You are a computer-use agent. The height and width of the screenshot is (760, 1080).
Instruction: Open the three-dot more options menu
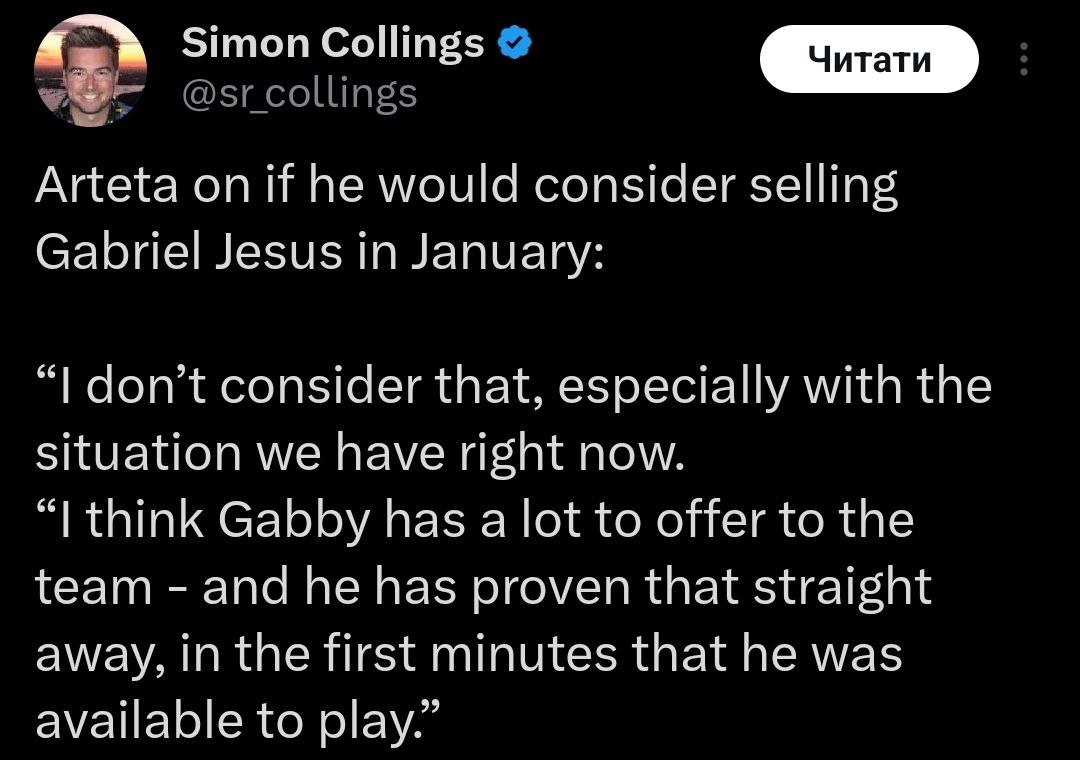click(x=1022, y=60)
